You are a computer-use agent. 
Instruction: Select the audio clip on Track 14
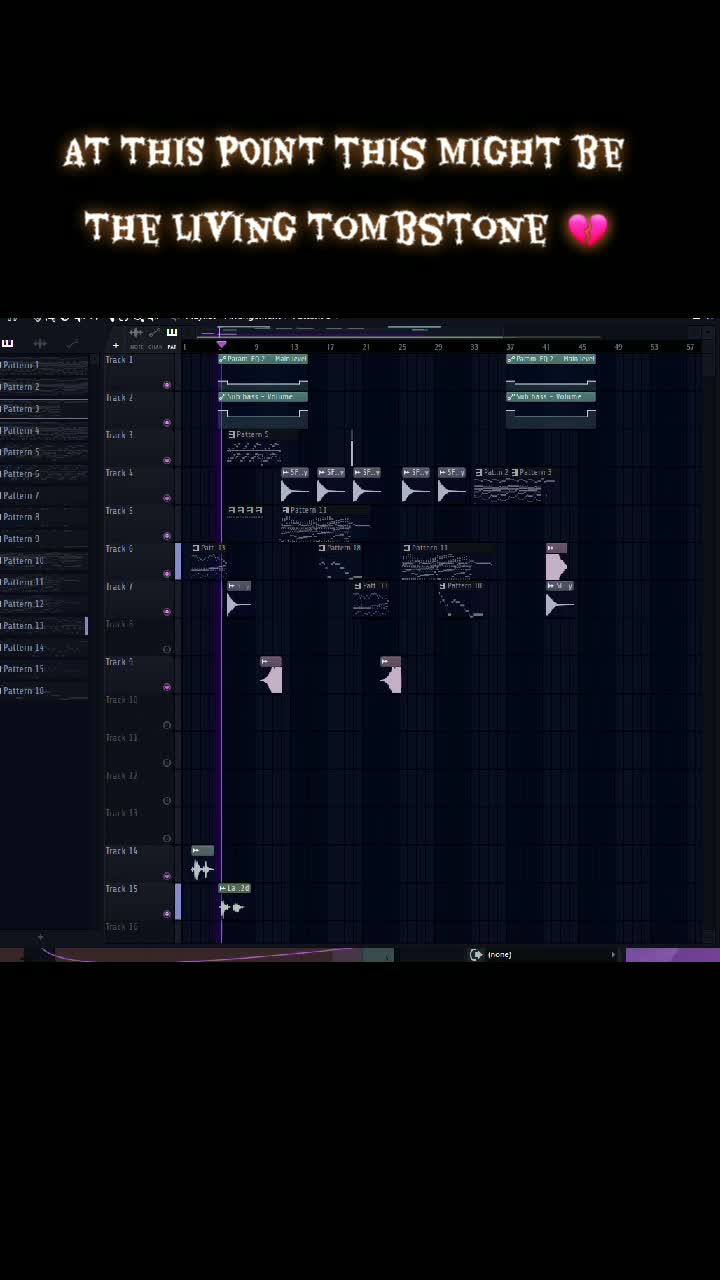coord(202,864)
